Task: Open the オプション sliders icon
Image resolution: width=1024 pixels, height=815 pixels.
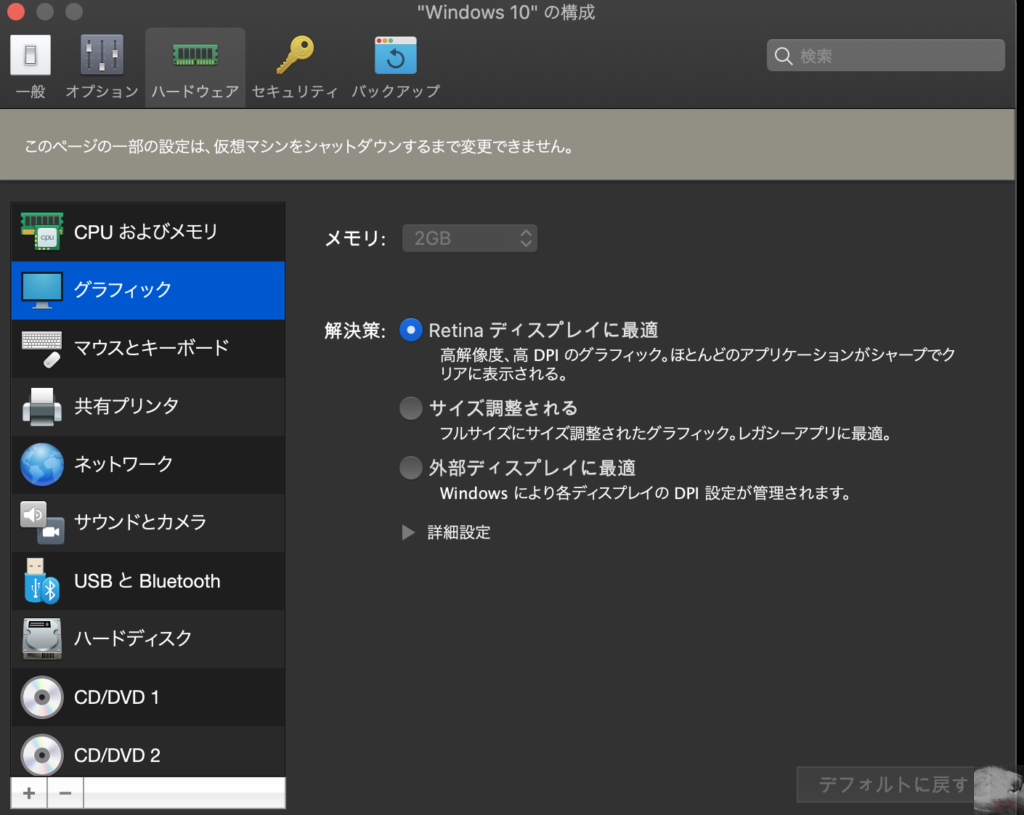Action: (102, 54)
